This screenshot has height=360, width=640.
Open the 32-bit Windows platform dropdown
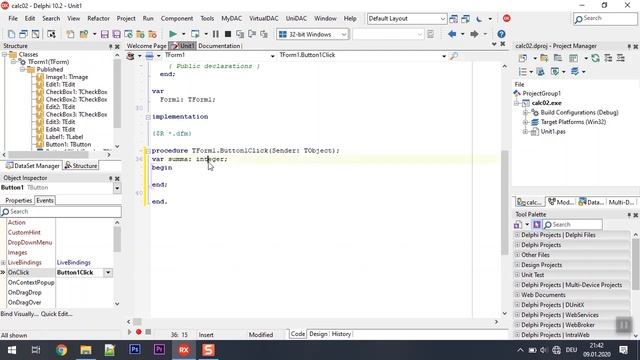pos(344,34)
